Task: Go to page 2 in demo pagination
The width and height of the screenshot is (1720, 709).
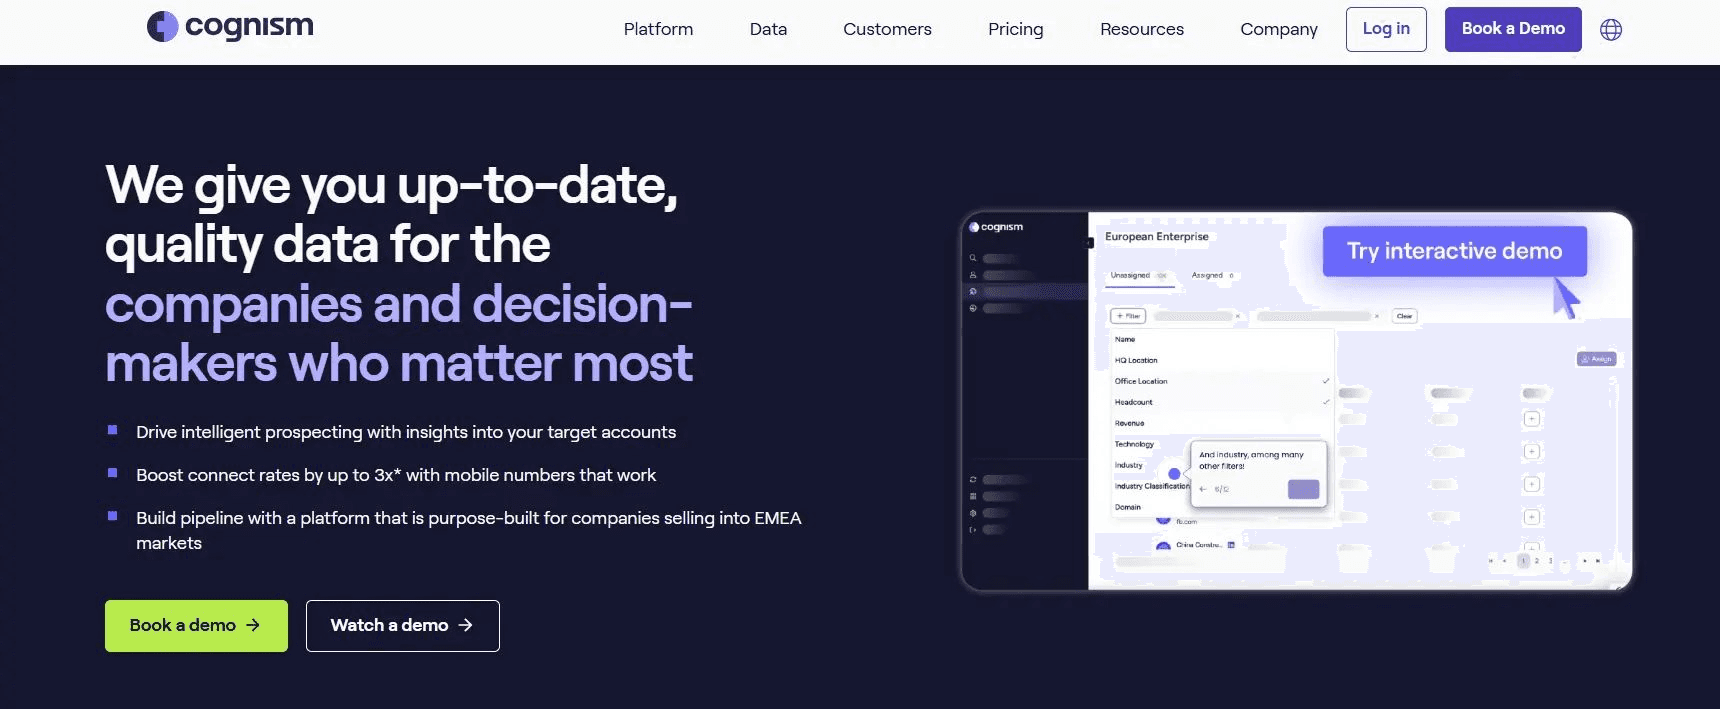Action: pyautogui.click(x=1537, y=561)
